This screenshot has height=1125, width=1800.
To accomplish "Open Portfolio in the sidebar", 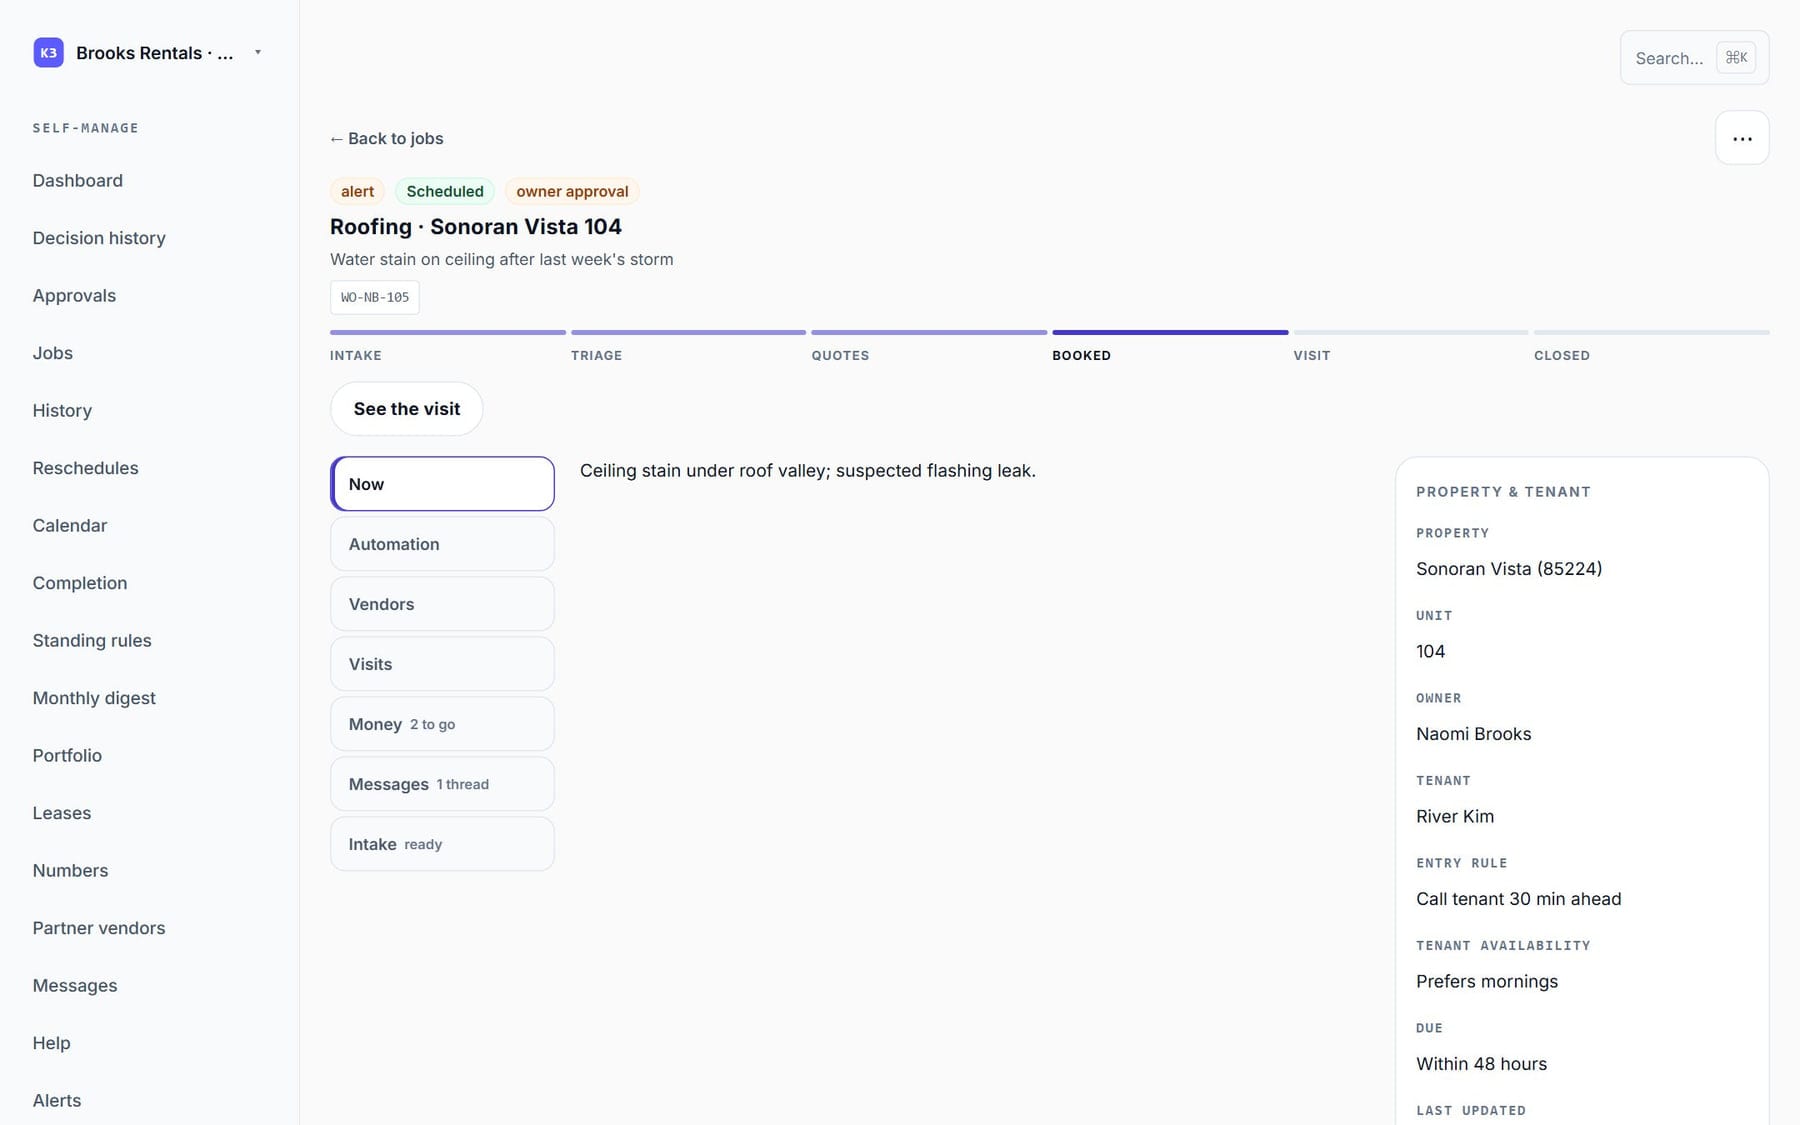I will click(x=67, y=756).
